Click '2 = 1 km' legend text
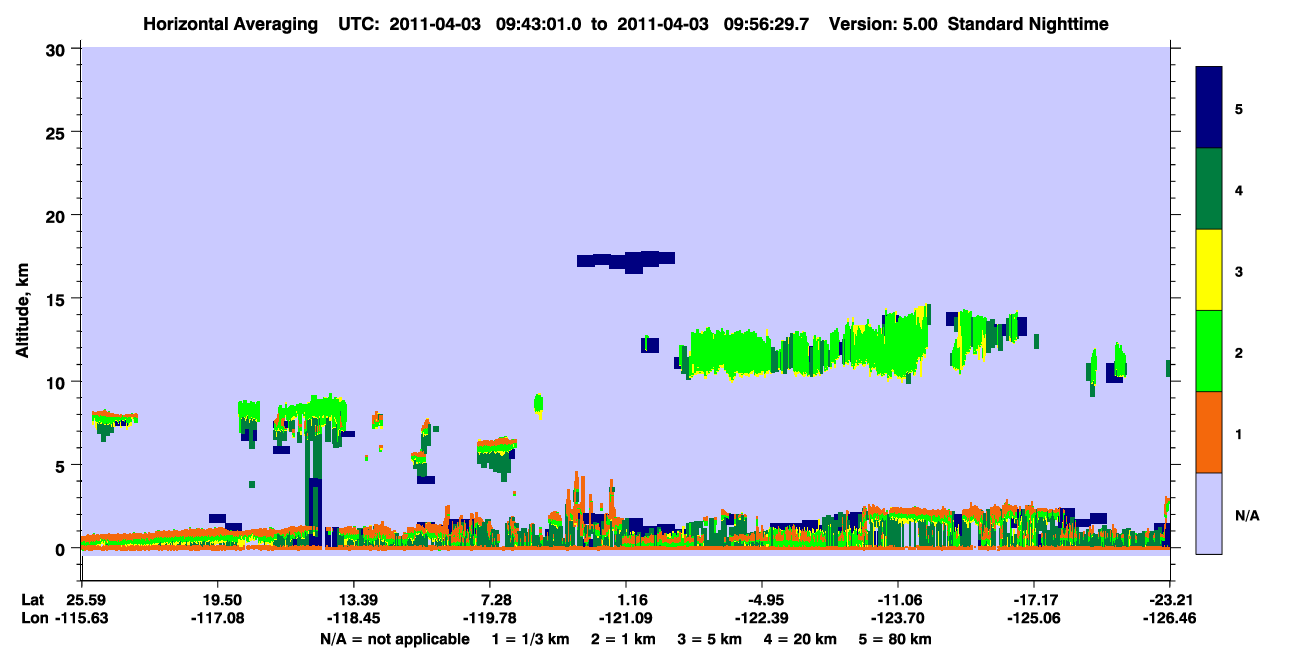Image resolution: width=1300 pixels, height=667 pixels. point(623,638)
